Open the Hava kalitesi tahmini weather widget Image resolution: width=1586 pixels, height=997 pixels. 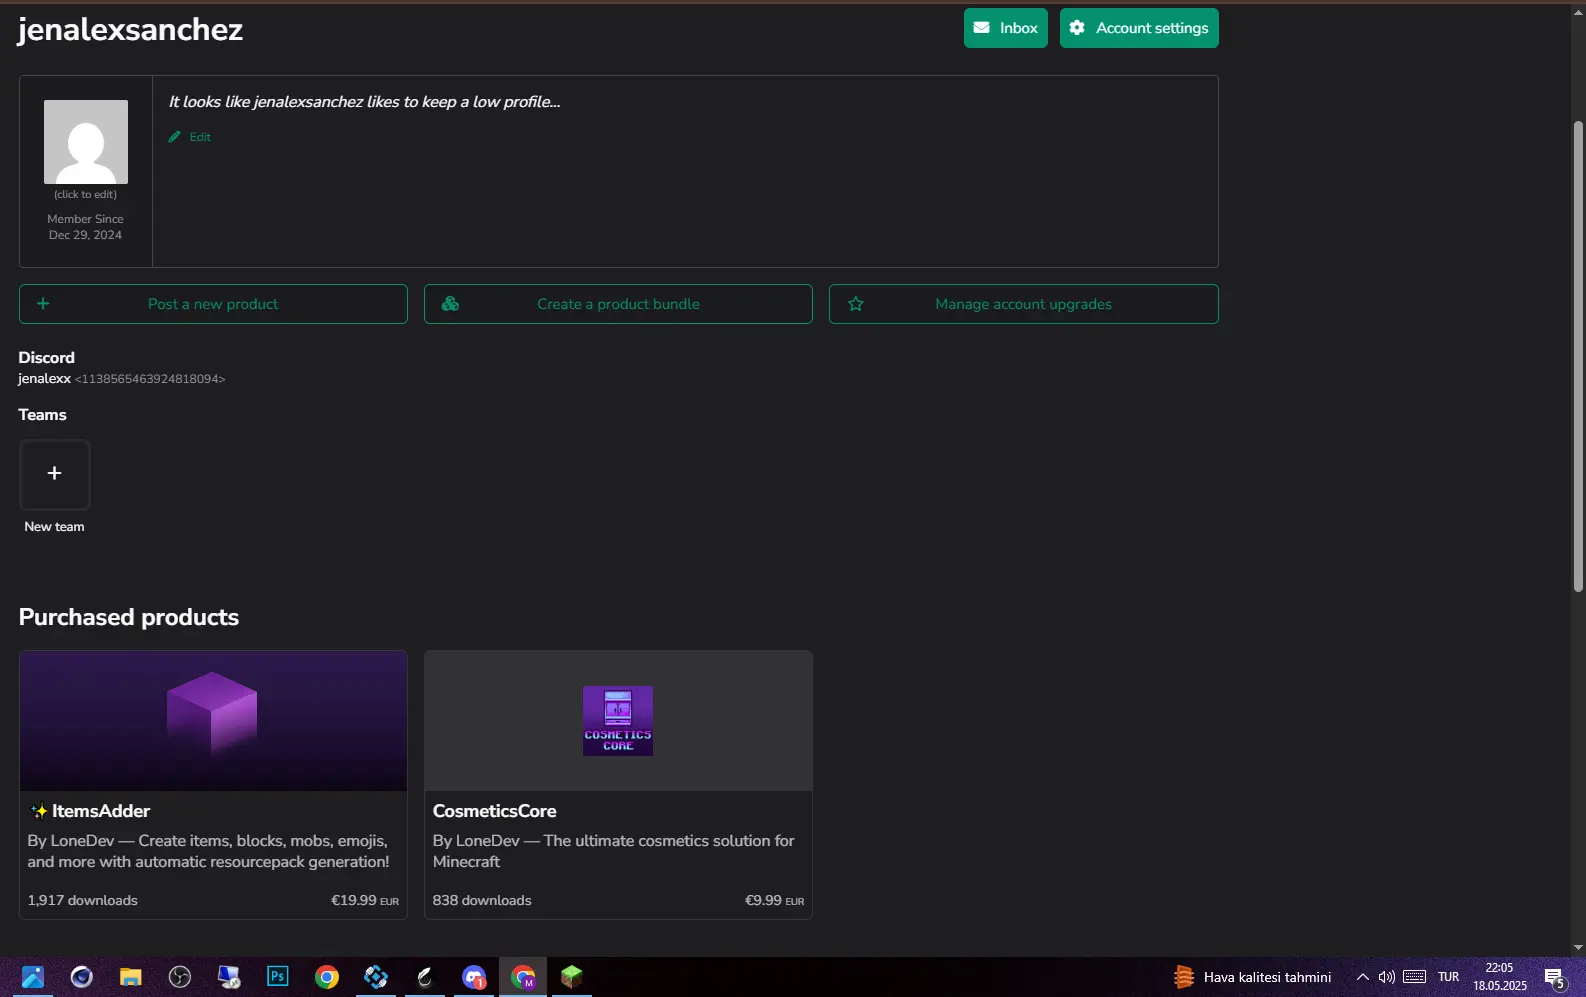pyautogui.click(x=1253, y=977)
